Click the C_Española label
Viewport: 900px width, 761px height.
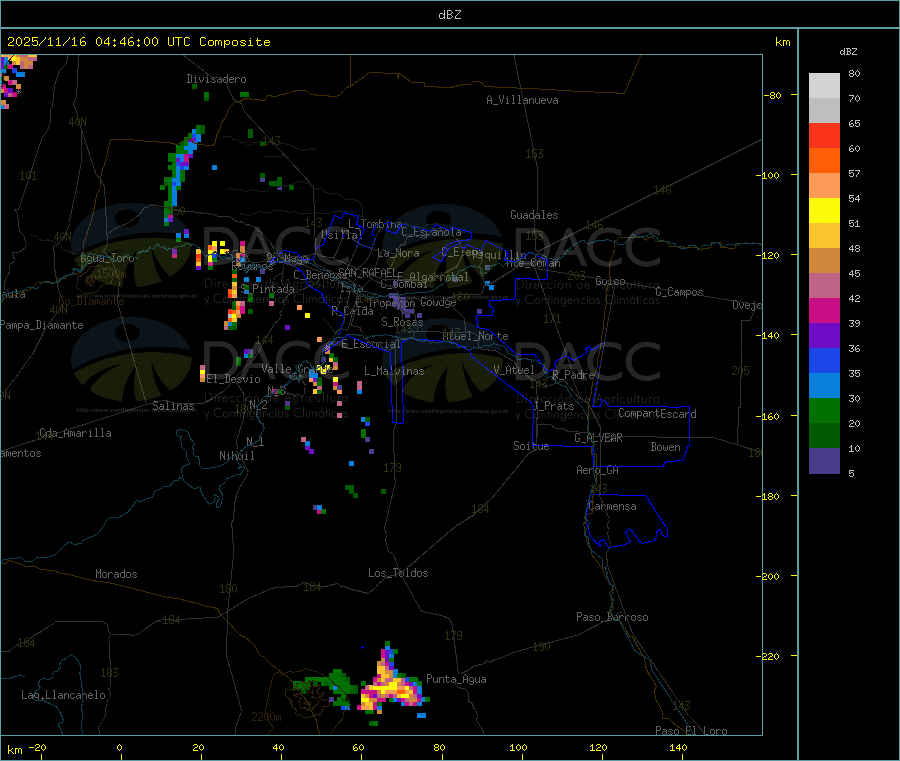[431, 232]
